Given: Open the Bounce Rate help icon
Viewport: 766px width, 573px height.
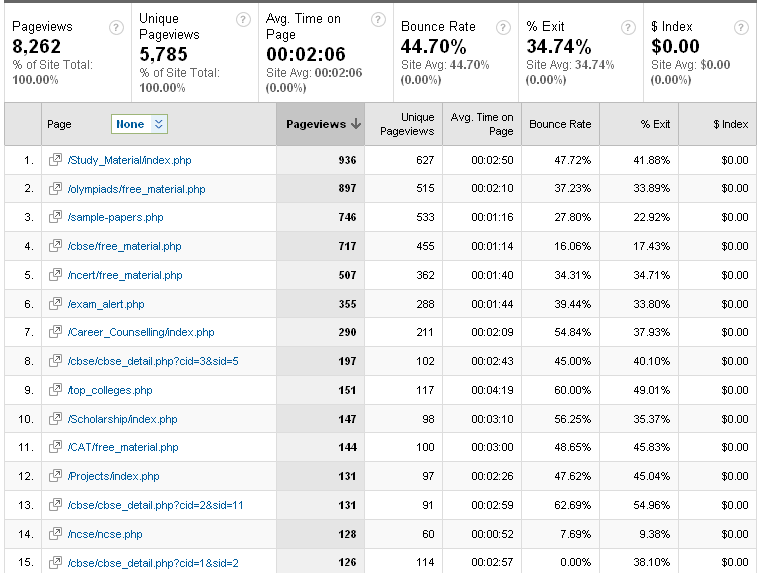Looking at the screenshot, I should 503,27.
